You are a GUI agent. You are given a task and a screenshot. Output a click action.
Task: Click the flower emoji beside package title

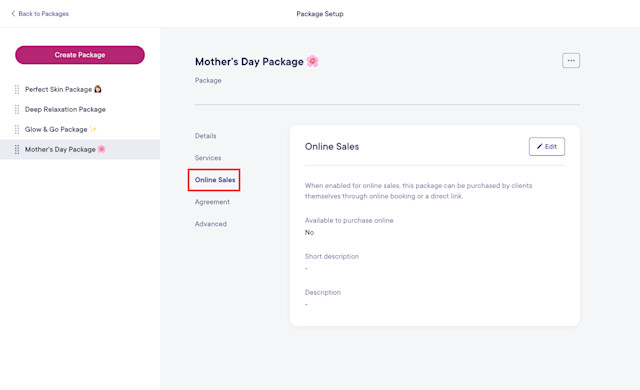pyautogui.click(x=312, y=61)
